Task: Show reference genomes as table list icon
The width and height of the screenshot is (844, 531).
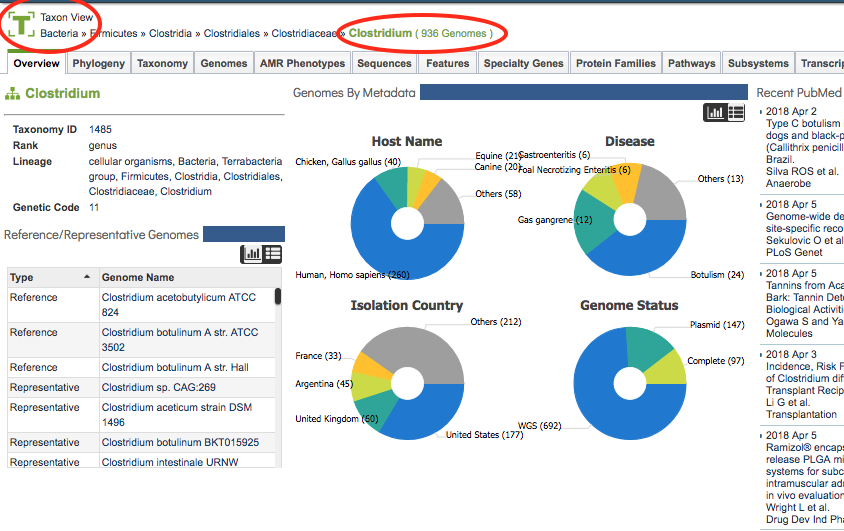Action: [x=272, y=254]
